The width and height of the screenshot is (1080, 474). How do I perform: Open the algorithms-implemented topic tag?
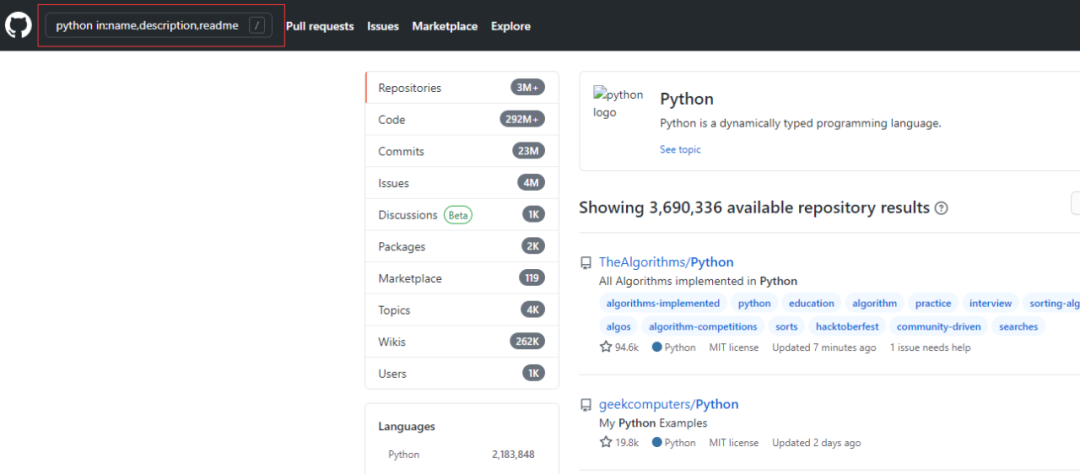click(x=663, y=303)
